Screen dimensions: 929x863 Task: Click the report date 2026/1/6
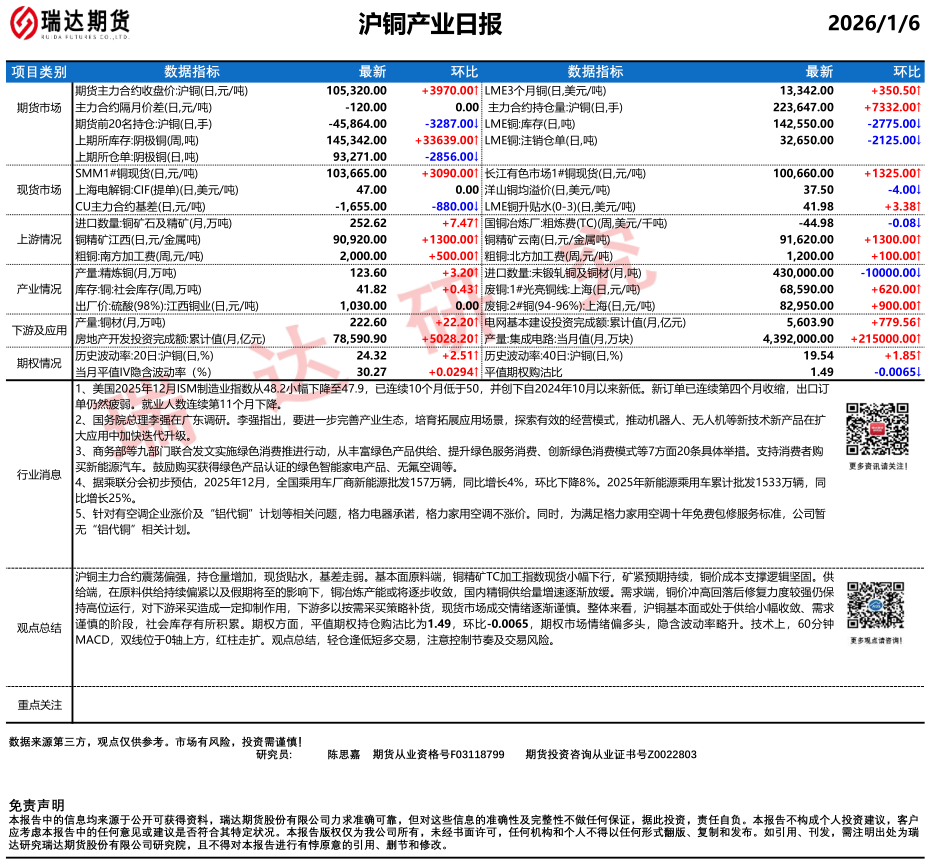[873, 25]
